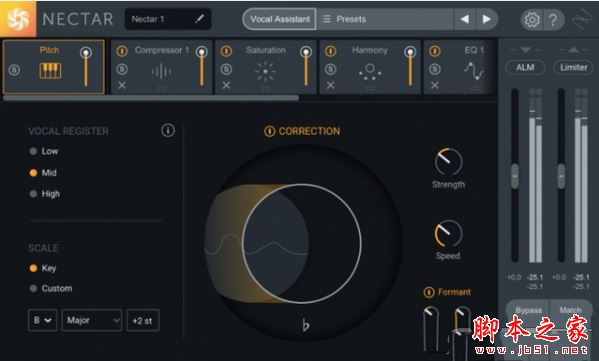Click the +2 st transpose field
This screenshot has height=361, width=599.
click(143, 320)
